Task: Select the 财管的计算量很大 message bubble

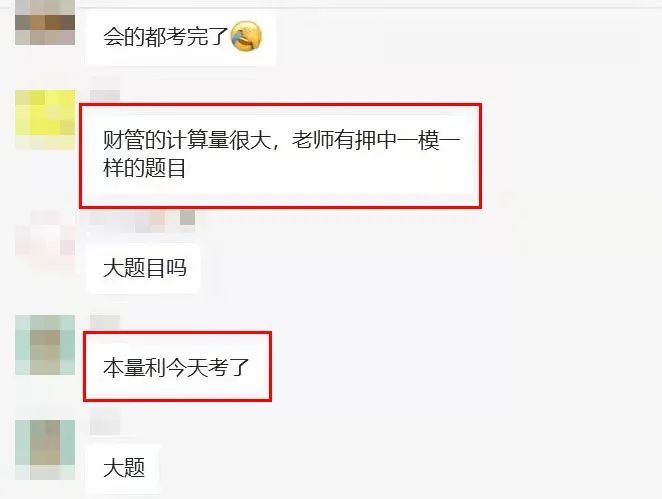Action: tap(280, 155)
